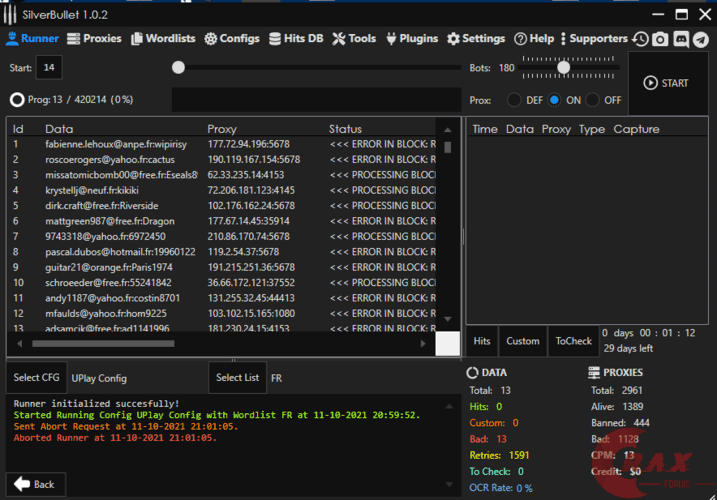
Task: Open the Proxies section
Action: coord(94,39)
